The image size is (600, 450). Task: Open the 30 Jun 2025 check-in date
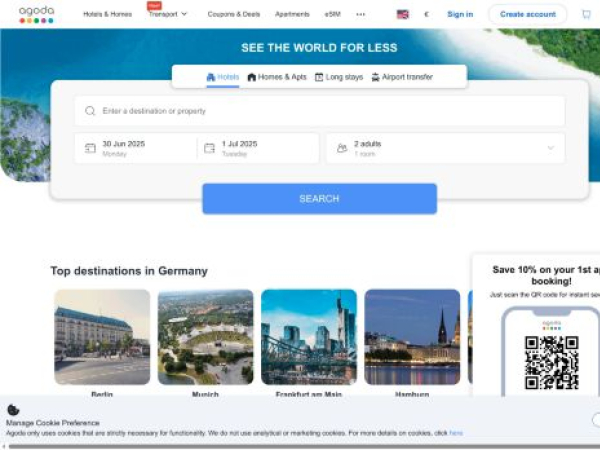click(x=136, y=148)
